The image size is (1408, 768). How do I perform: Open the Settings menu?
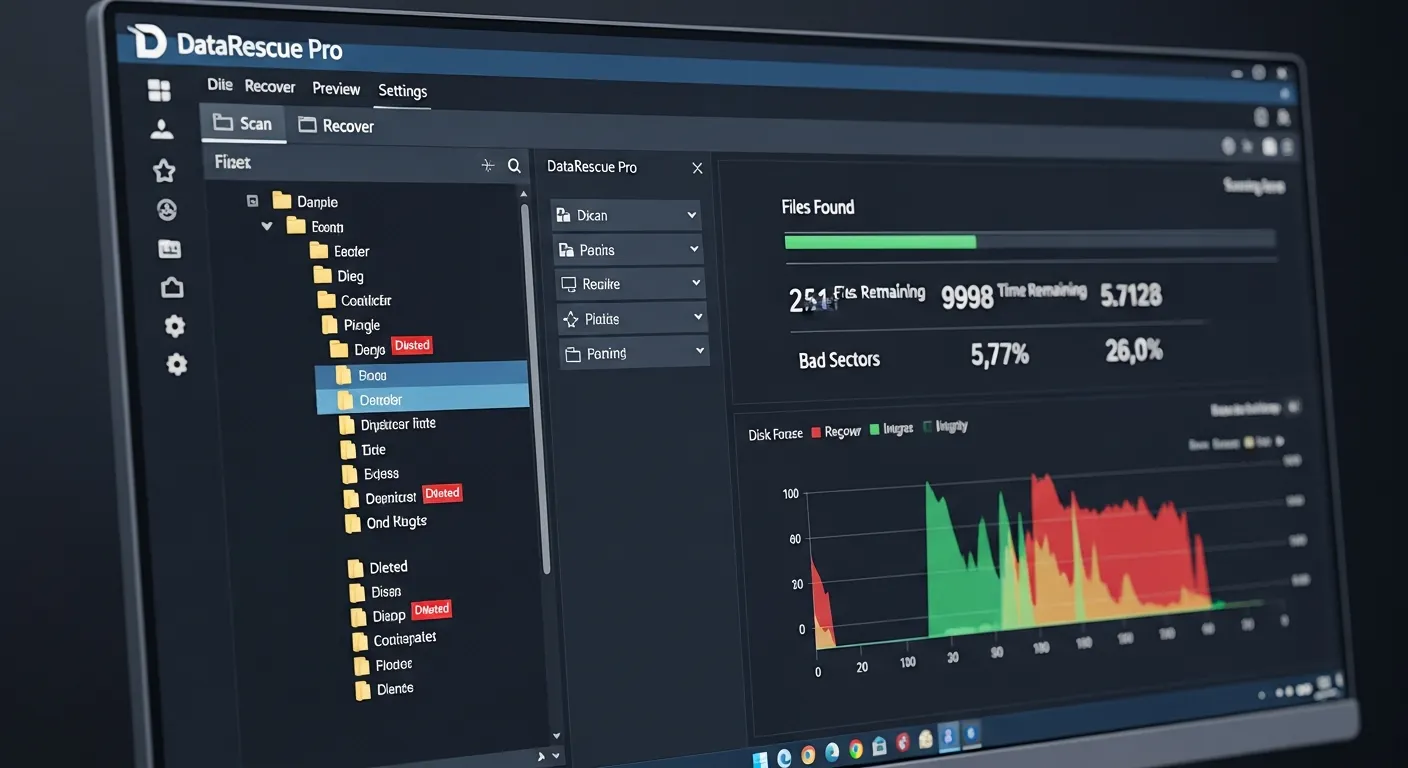(x=402, y=90)
